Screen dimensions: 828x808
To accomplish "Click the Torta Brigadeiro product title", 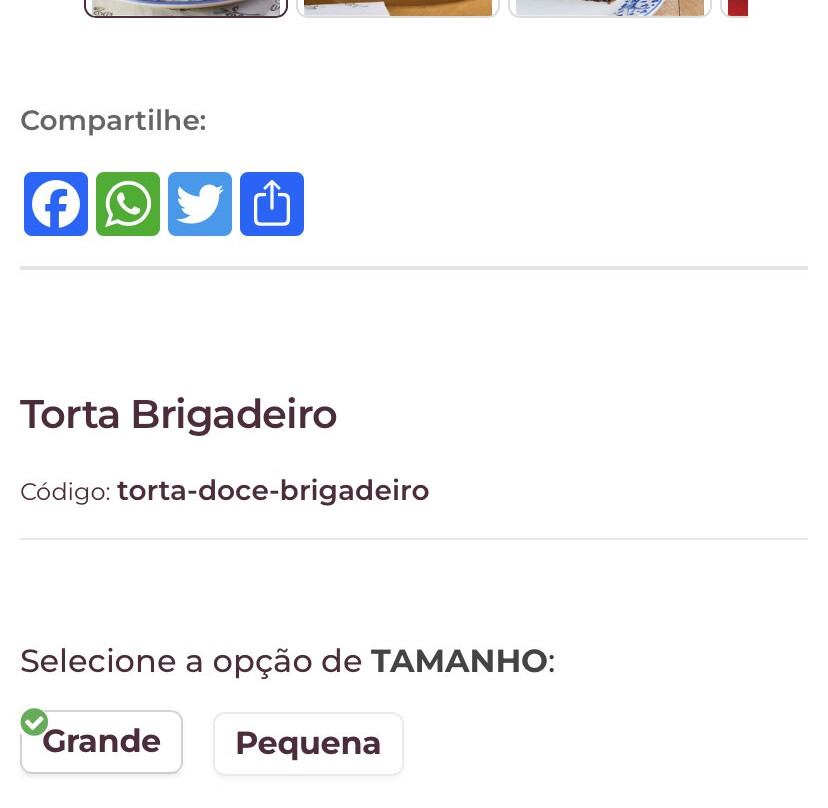I will coord(178,414).
